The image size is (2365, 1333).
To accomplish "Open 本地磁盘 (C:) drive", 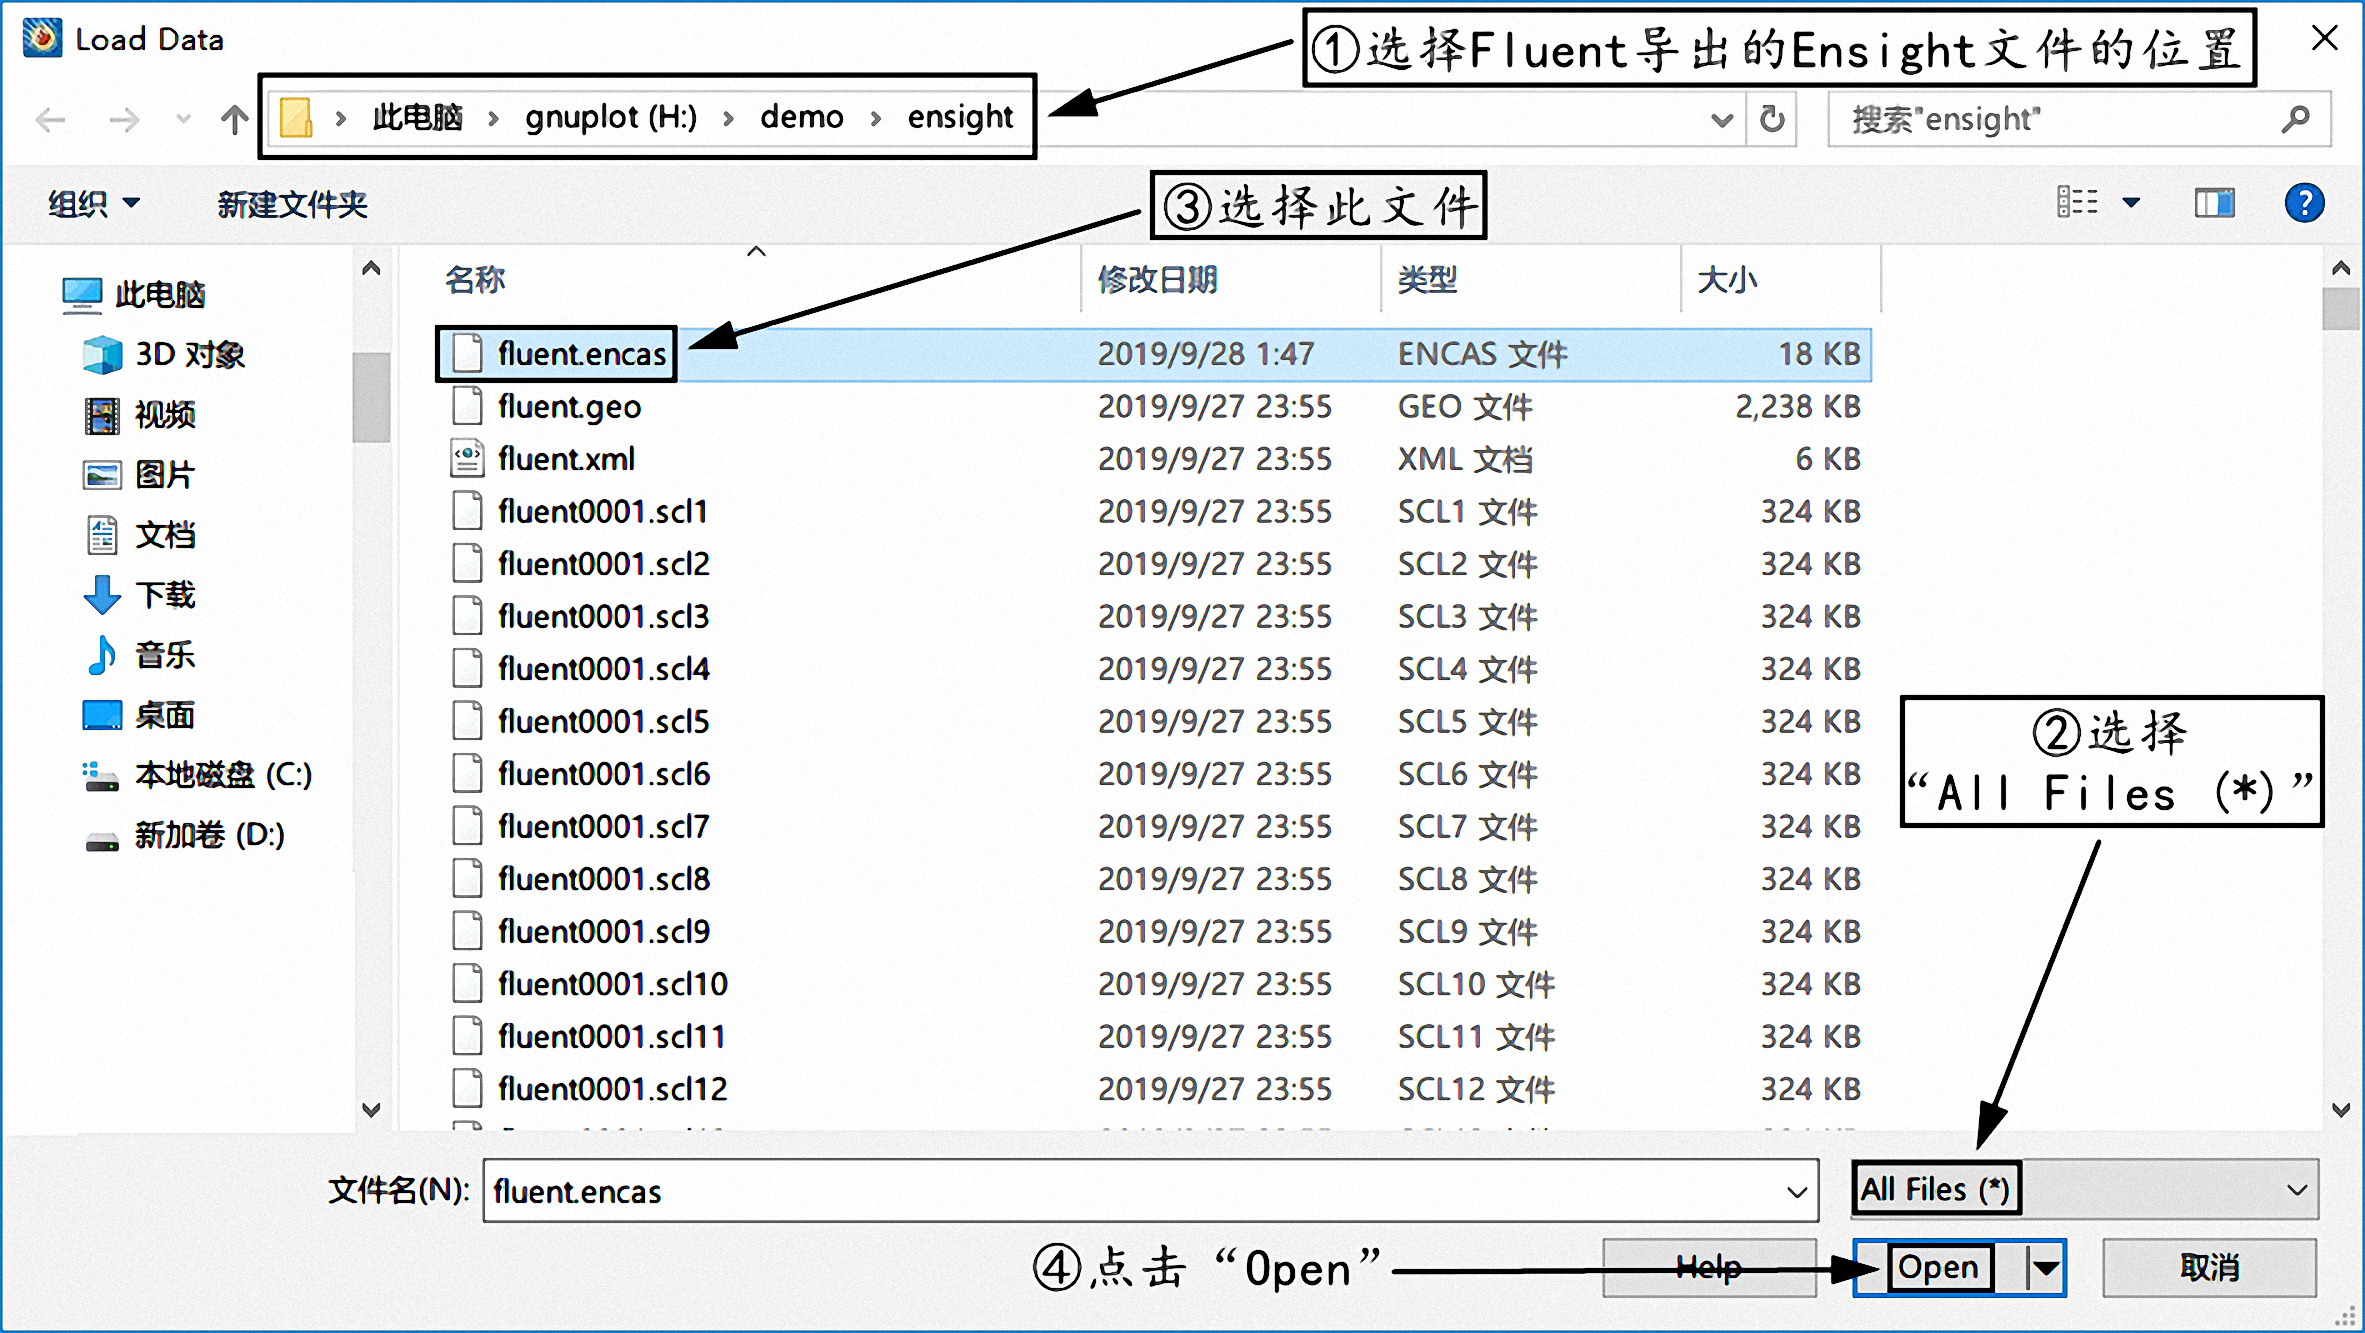I will click(222, 775).
